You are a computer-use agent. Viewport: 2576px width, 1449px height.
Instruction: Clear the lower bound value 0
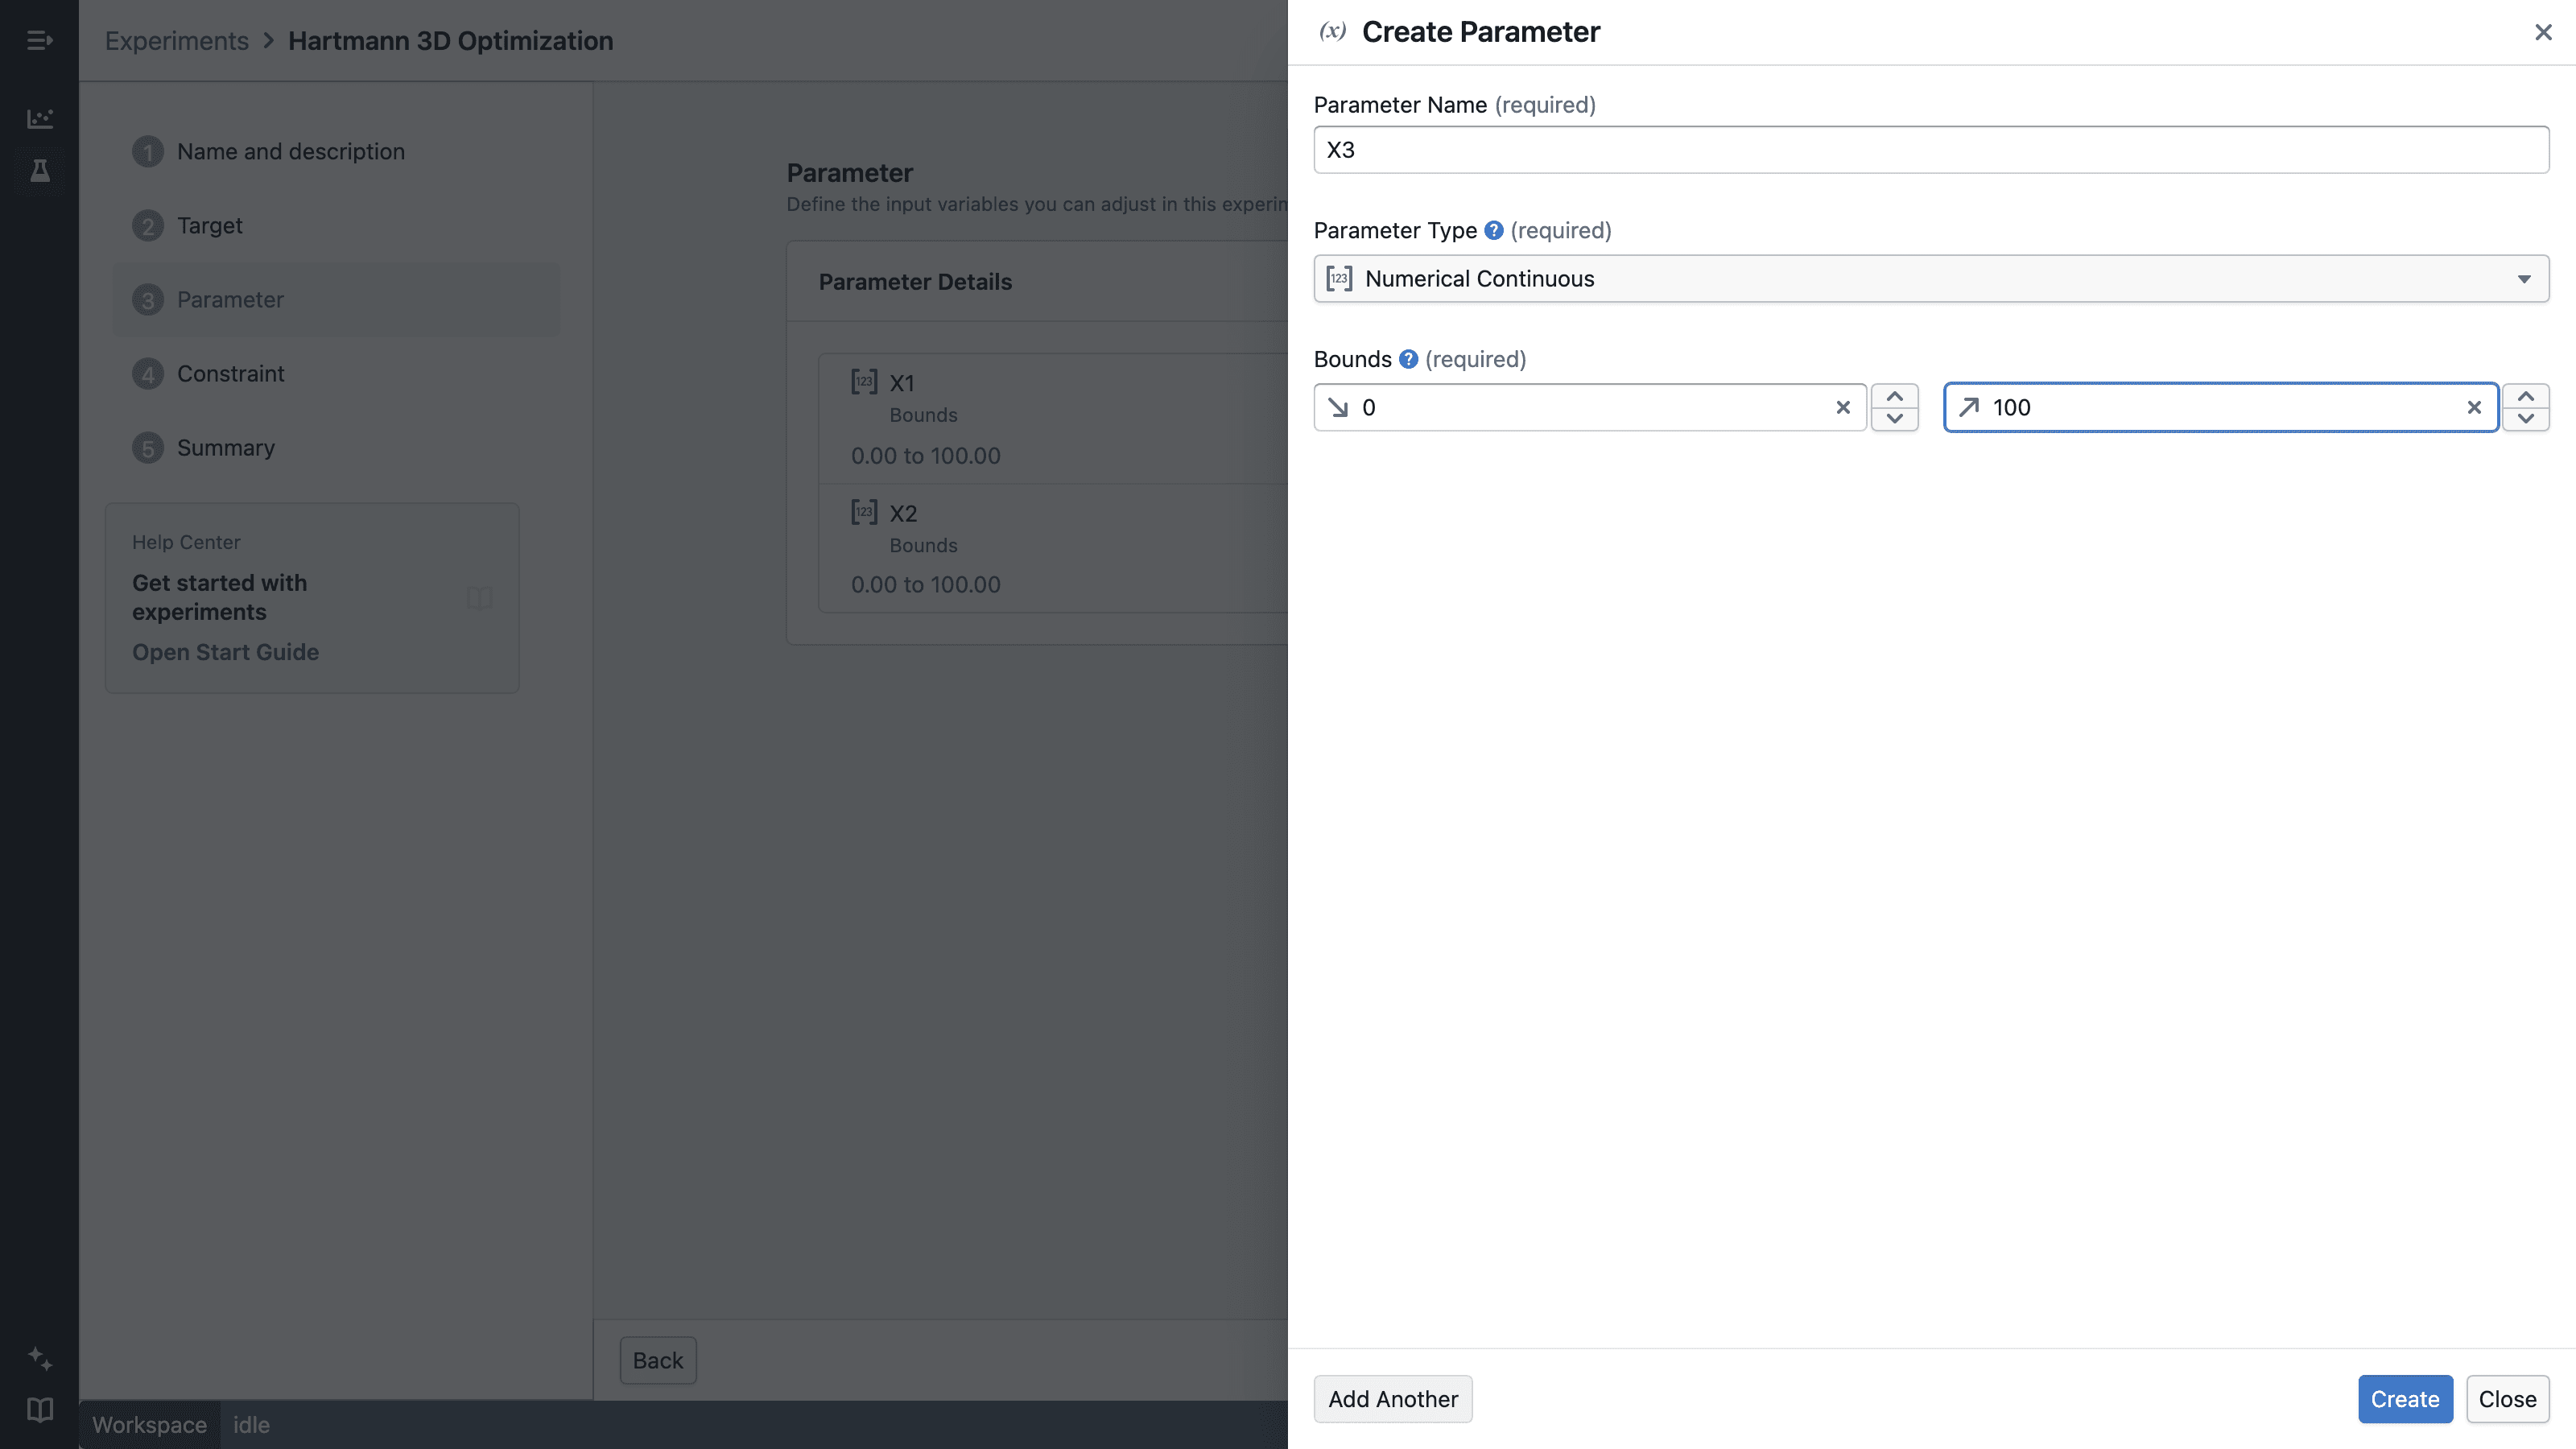[x=1843, y=407]
